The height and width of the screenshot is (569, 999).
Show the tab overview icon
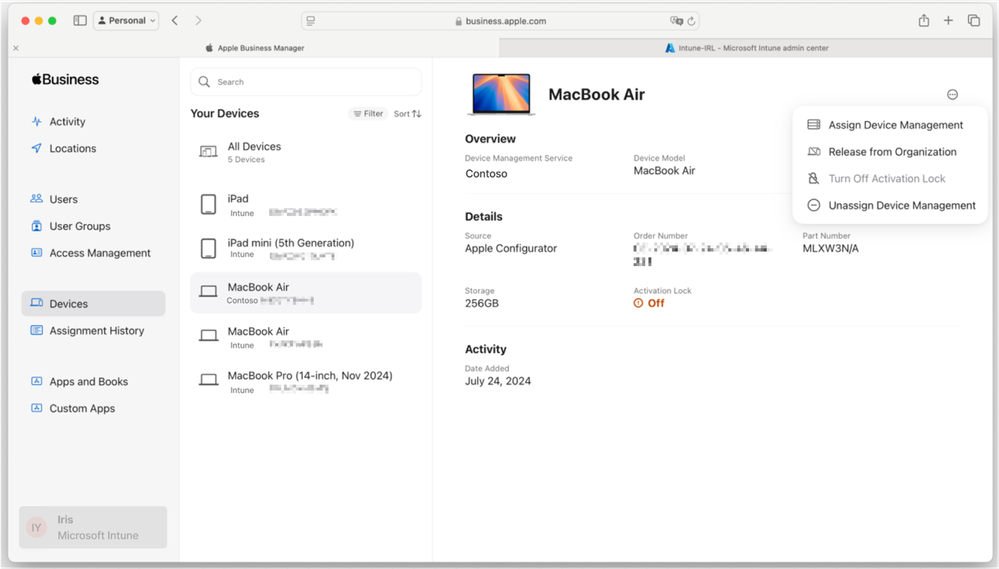[x=974, y=20]
